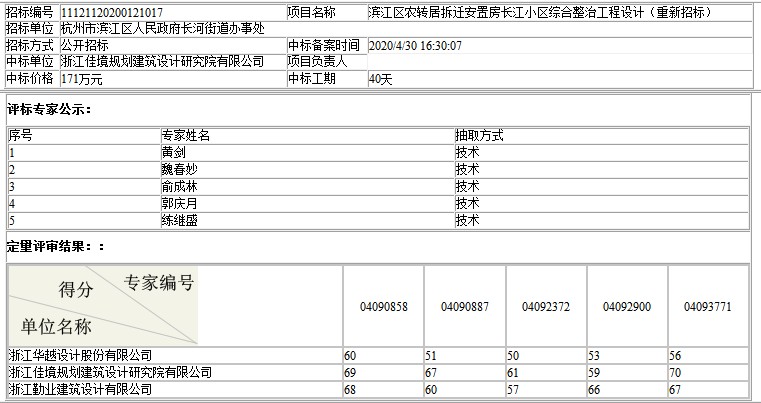Click company 浙江华越设计股份有限公司

(x=80, y=355)
